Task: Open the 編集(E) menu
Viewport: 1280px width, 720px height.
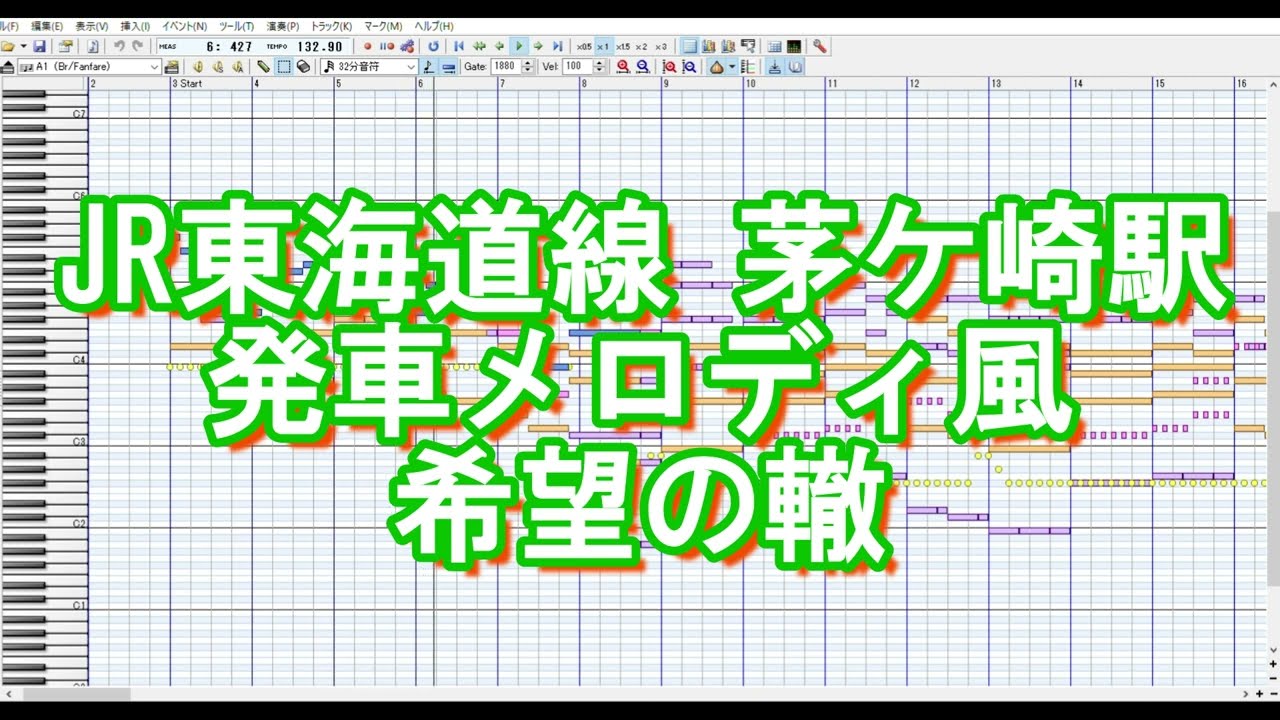Action: [x=47, y=26]
